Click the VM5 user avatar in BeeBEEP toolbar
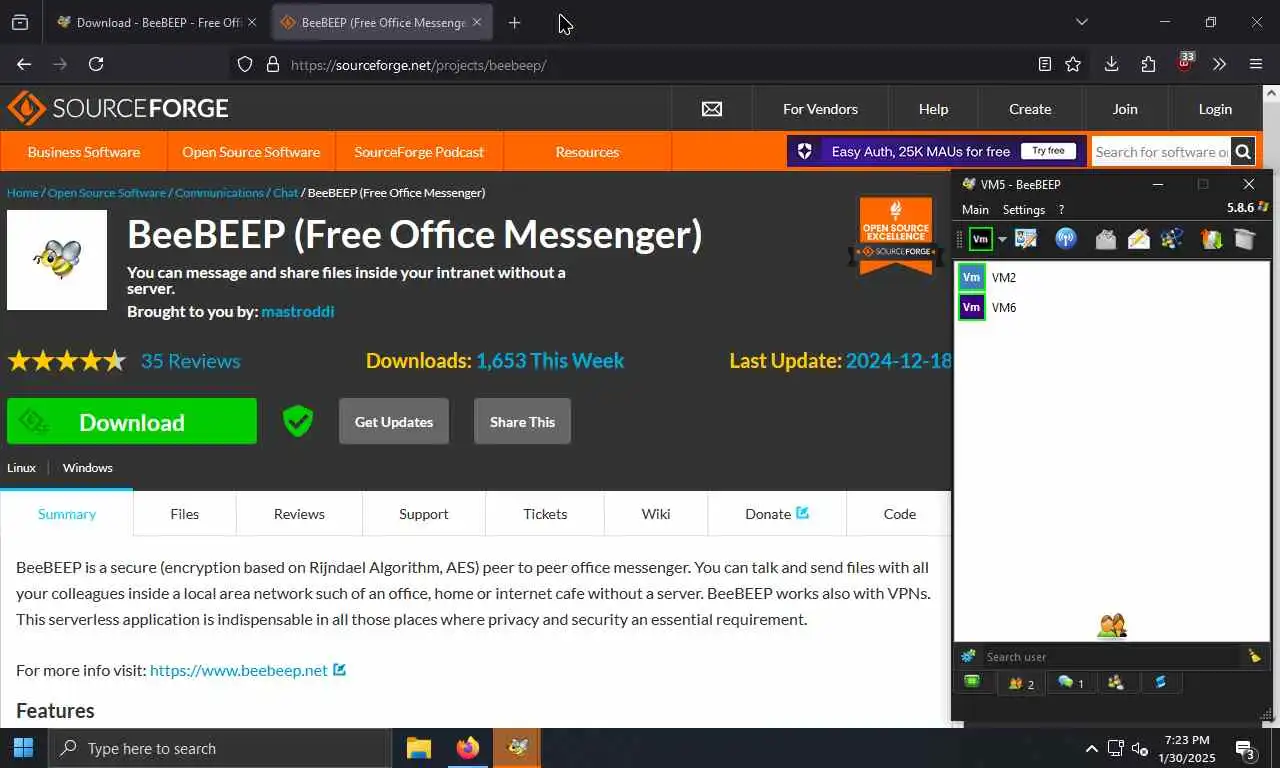The width and height of the screenshot is (1280, 768). pyautogui.click(x=981, y=239)
